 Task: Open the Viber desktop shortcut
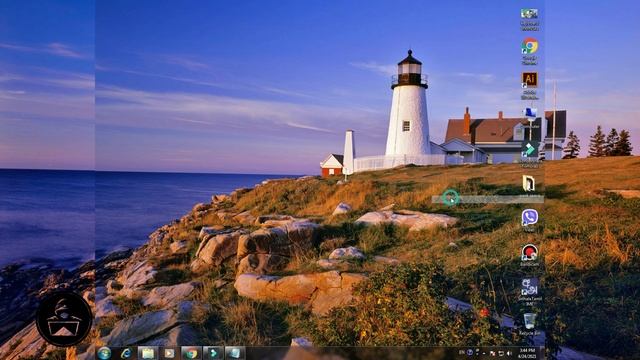(529, 220)
